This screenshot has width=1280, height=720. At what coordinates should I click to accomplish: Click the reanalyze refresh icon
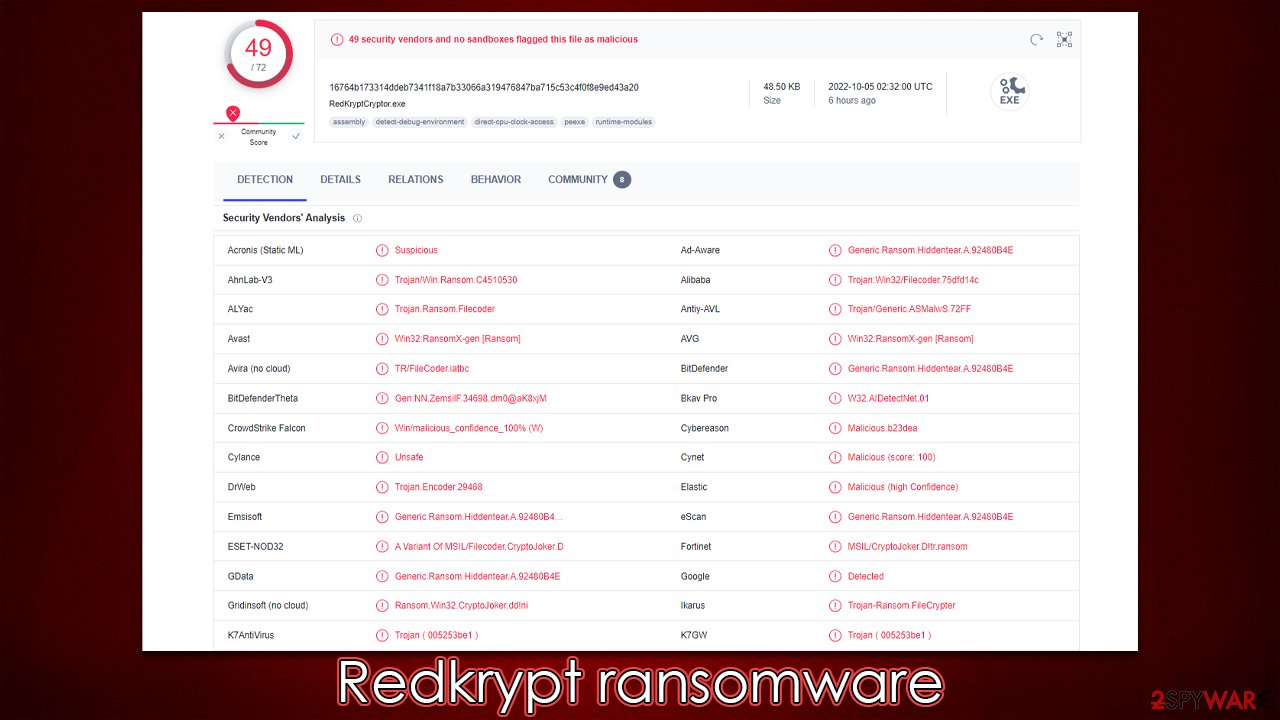(1037, 40)
